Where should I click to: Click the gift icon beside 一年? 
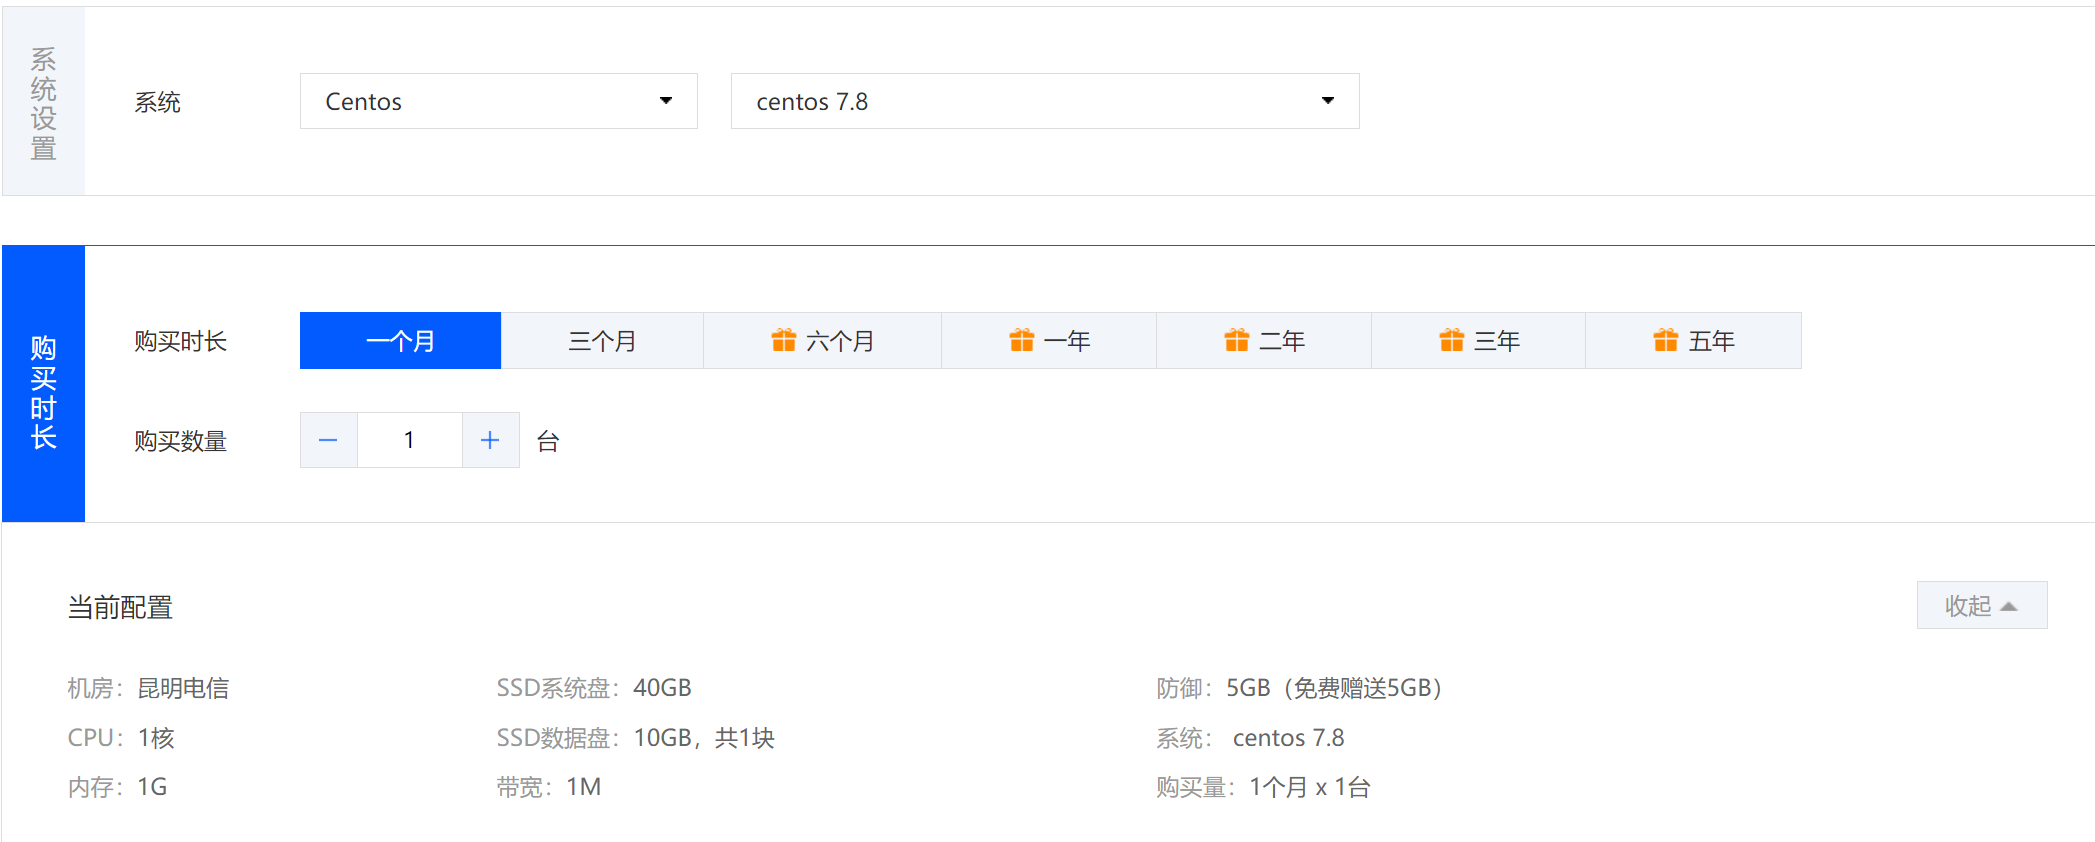click(1022, 340)
